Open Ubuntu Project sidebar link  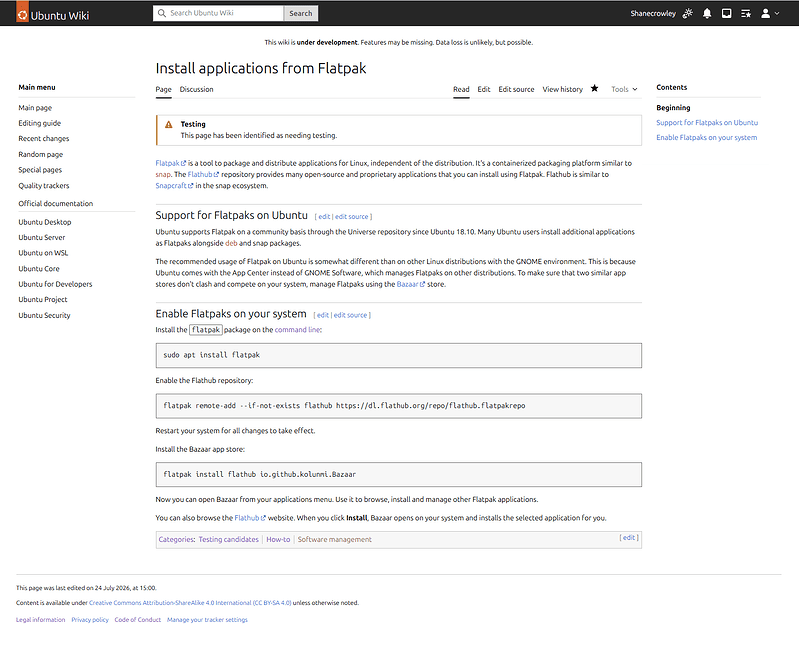click(43, 300)
